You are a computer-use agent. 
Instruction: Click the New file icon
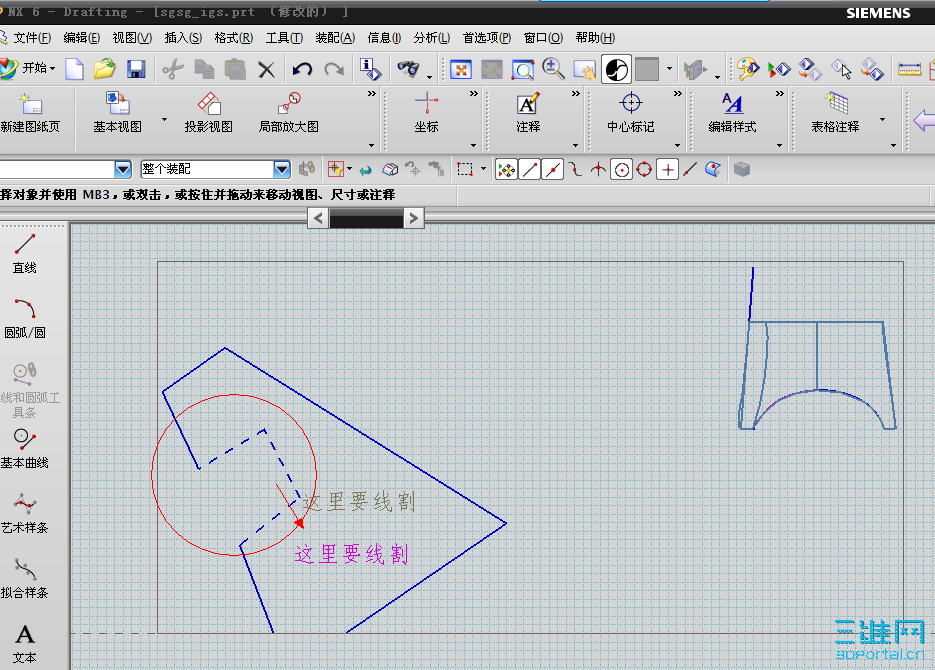[74, 69]
